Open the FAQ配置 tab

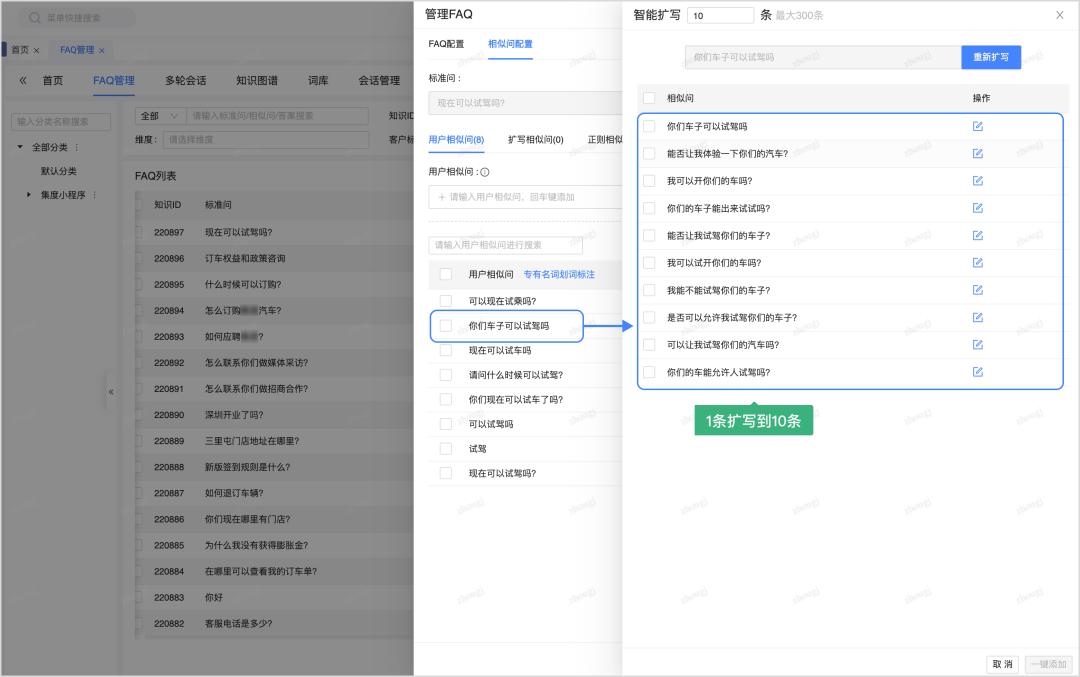(446, 44)
